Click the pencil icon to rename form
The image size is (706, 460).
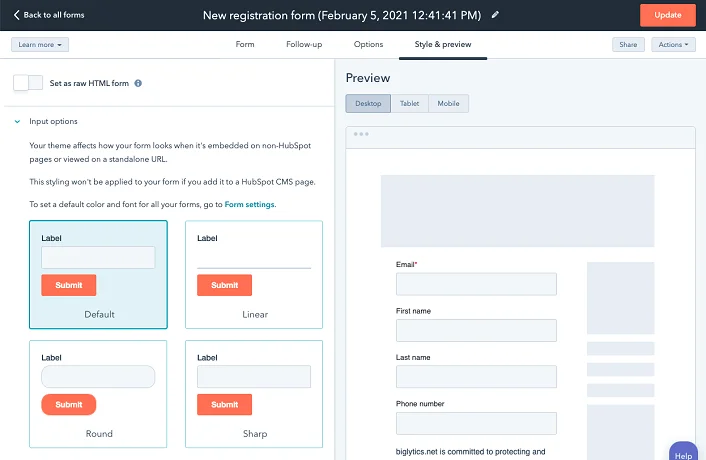[495, 15]
